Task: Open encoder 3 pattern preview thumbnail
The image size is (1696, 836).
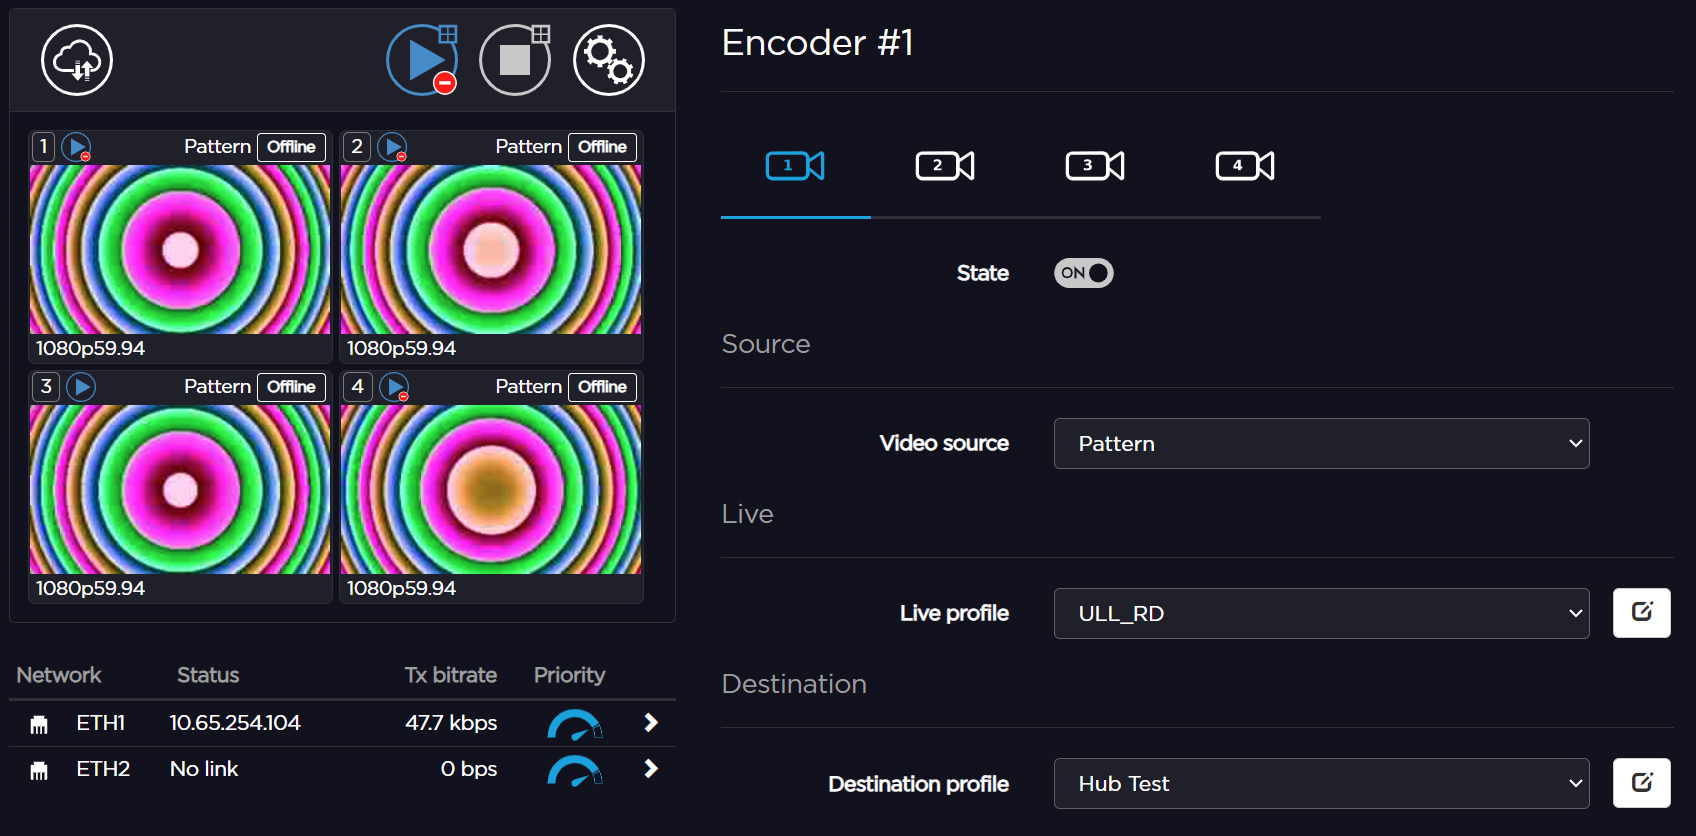Action: (180, 489)
